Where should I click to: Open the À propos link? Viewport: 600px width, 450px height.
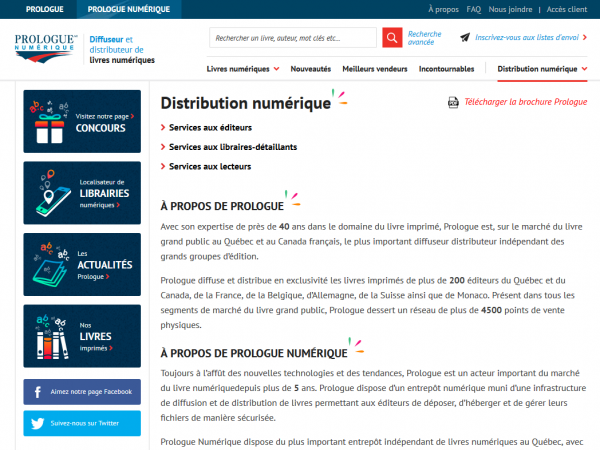pos(443,10)
